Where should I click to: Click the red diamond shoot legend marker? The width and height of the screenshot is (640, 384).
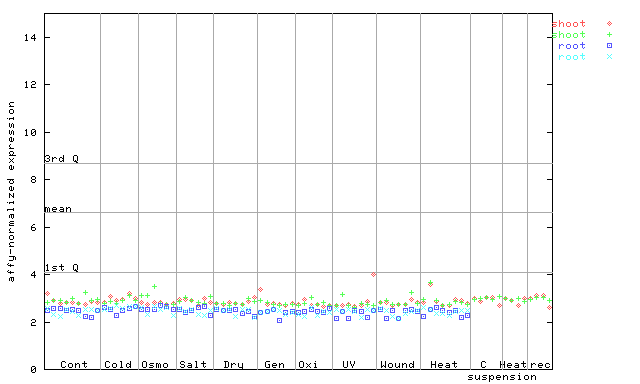pos(609,24)
